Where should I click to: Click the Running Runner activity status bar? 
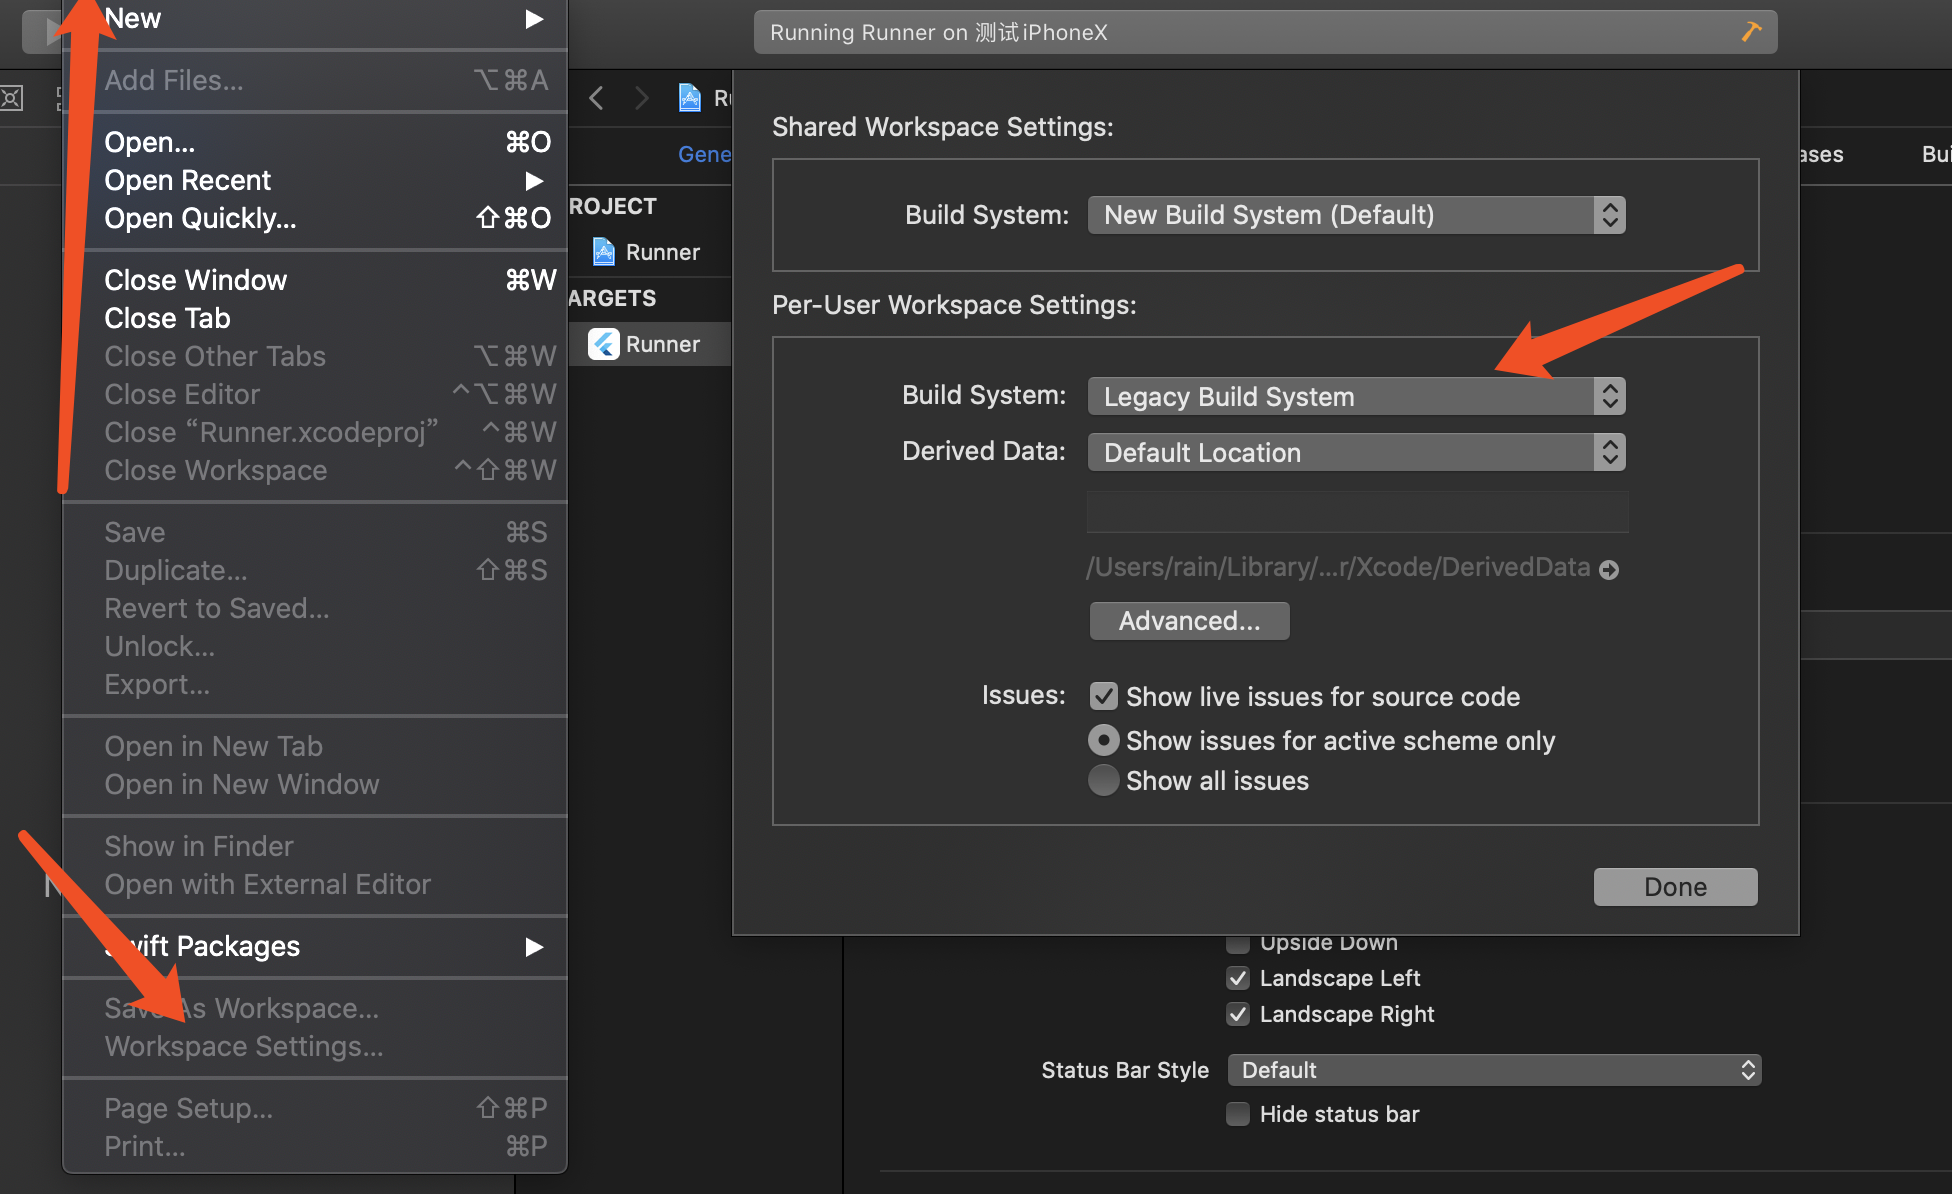click(1265, 32)
